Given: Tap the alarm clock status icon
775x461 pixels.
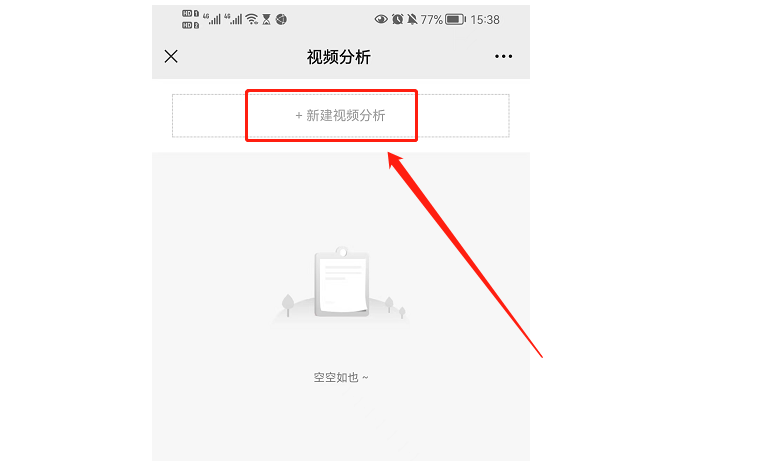Looking at the screenshot, I should [397, 19].
